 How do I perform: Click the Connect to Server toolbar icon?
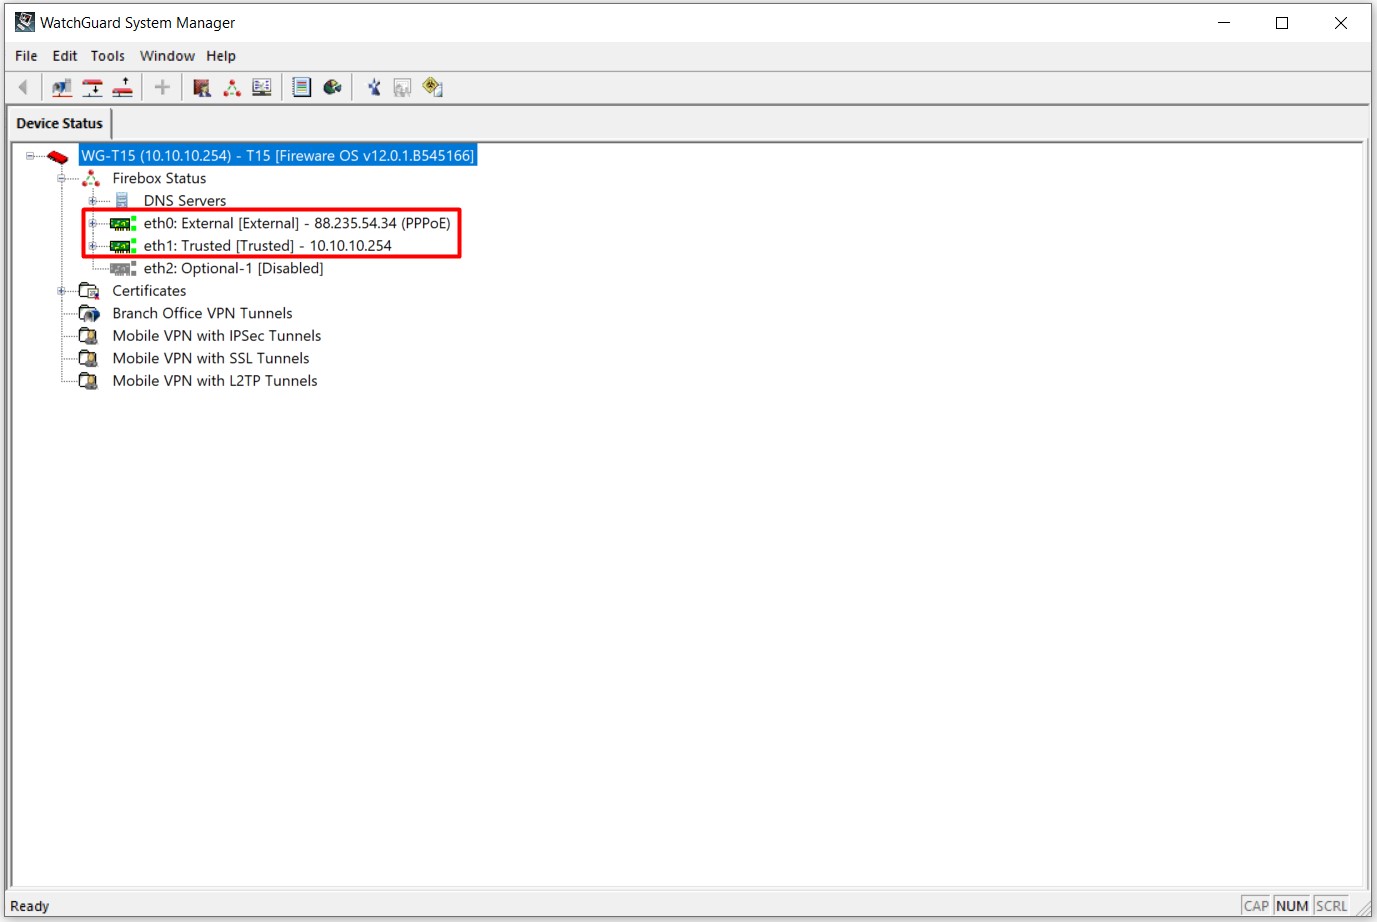pos(62,87)
